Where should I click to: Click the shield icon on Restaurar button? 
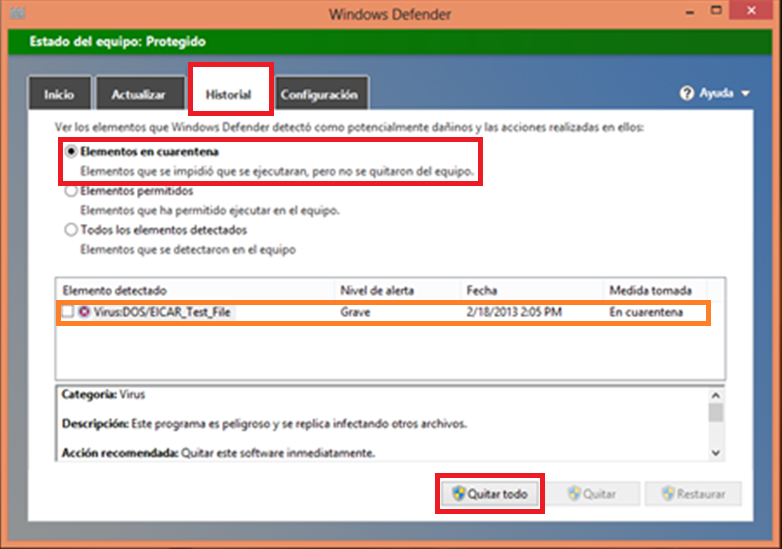coord(667,494)
